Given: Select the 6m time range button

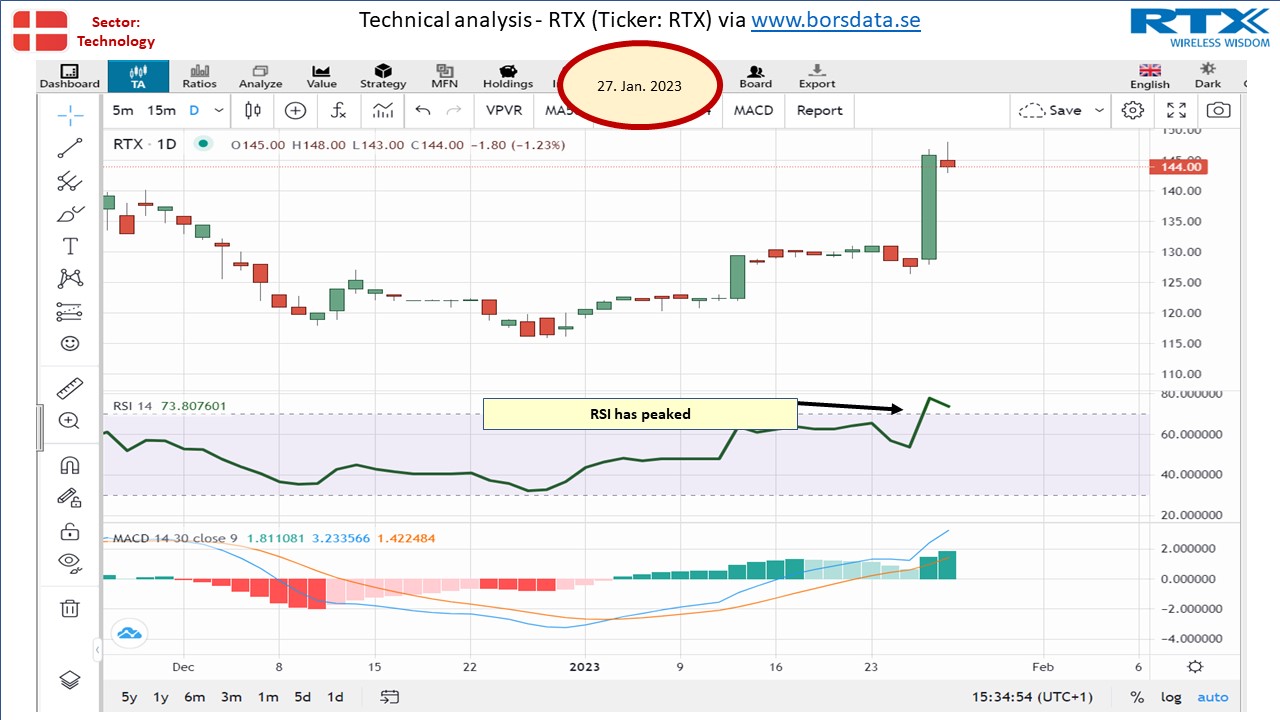Looking at the screenshot, I should coord(194,697).
